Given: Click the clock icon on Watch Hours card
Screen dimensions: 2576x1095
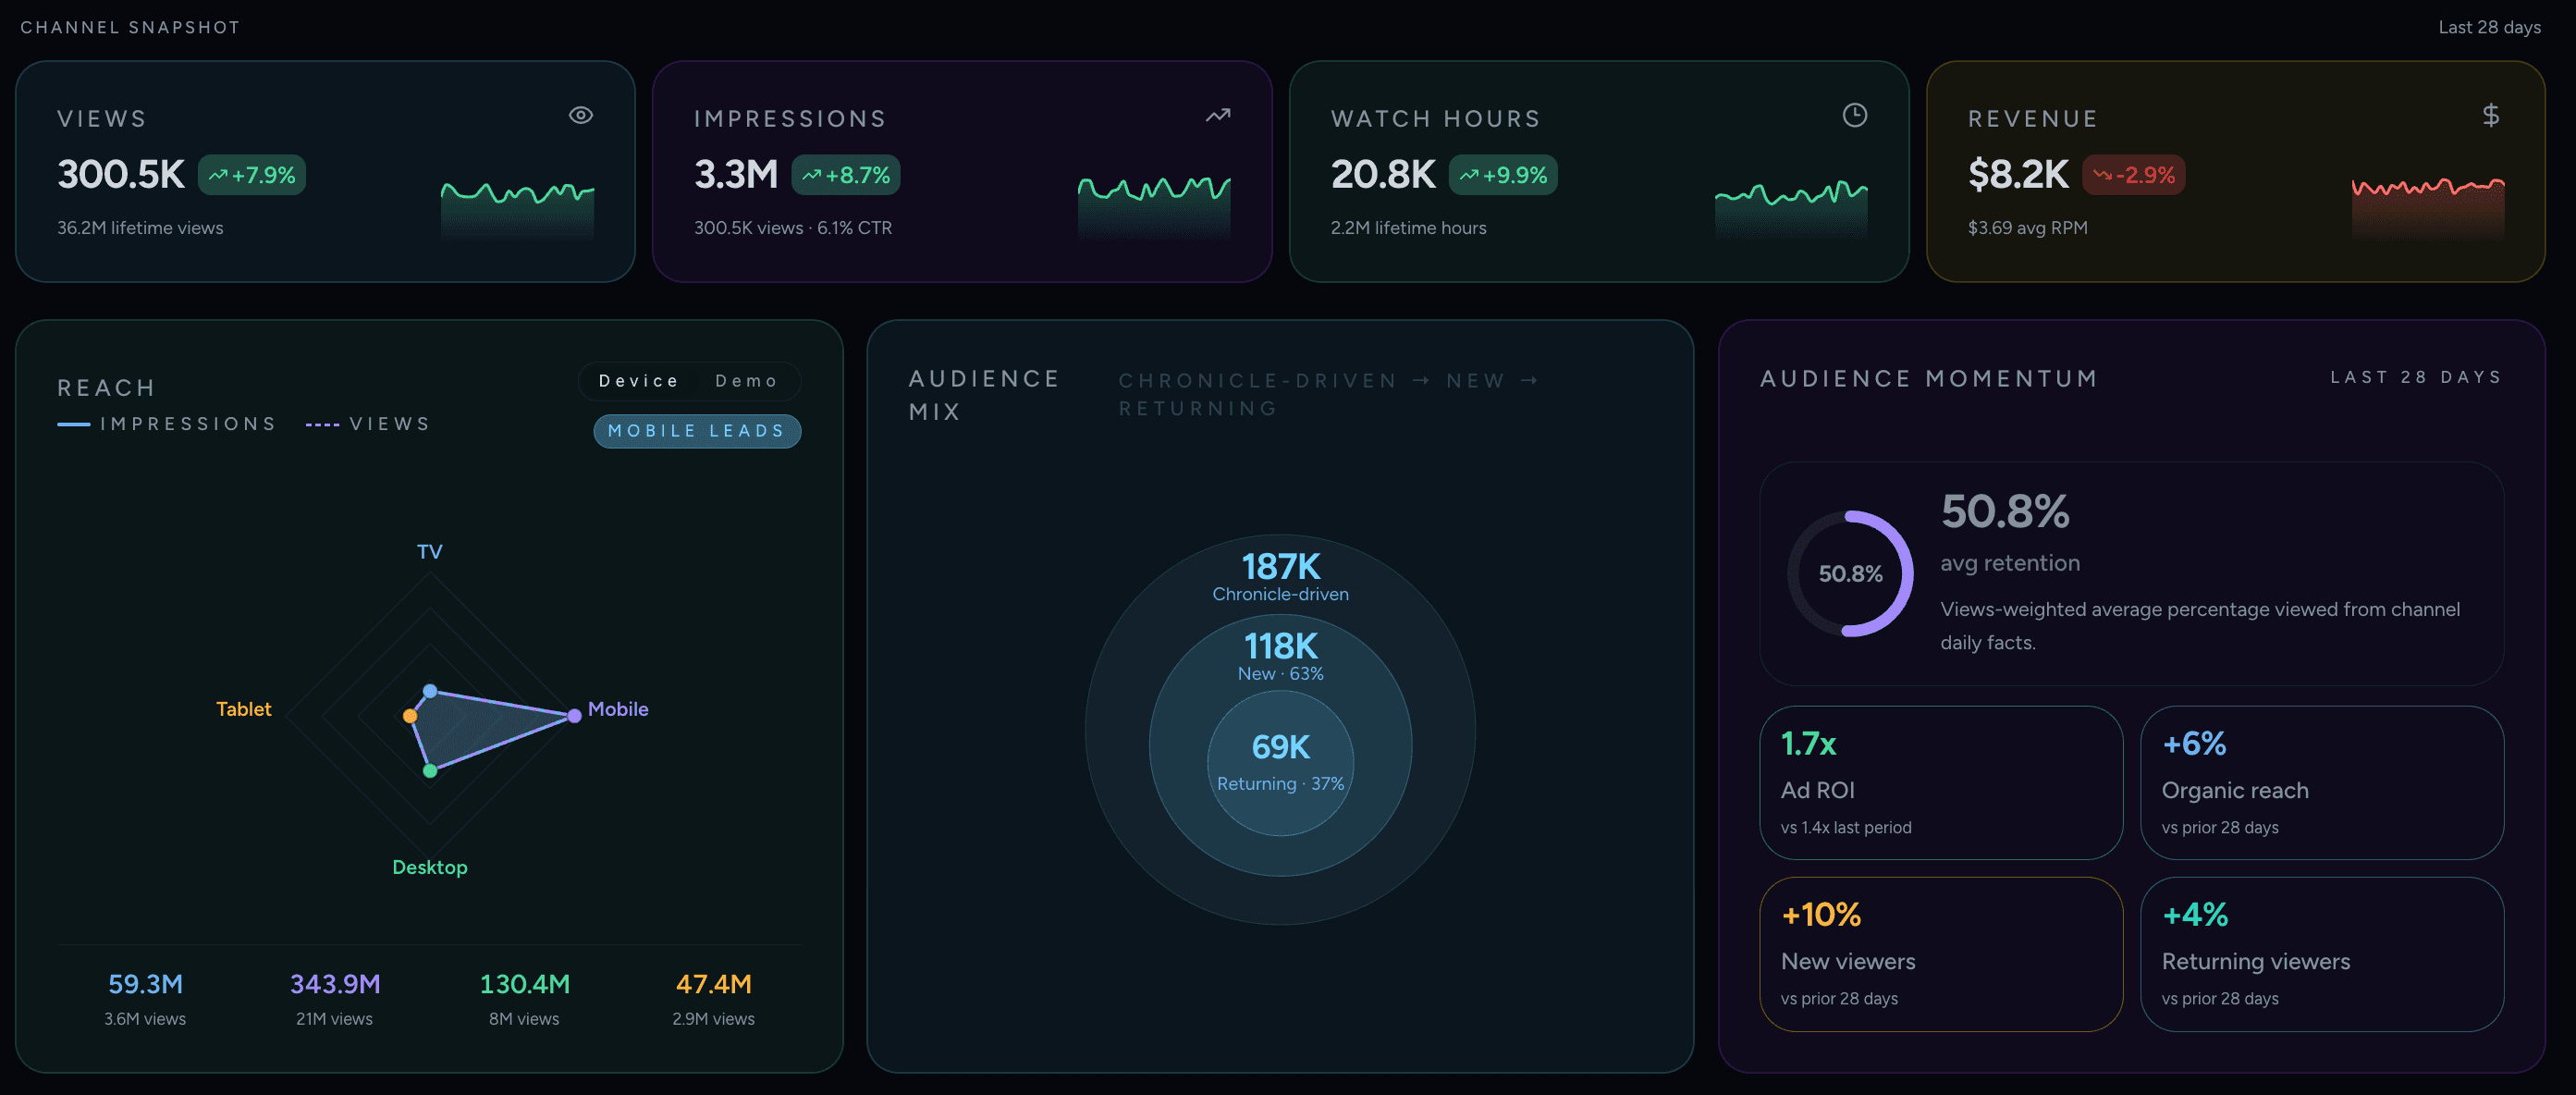Looking at the screenshot, I should [x=1854, y=115].
